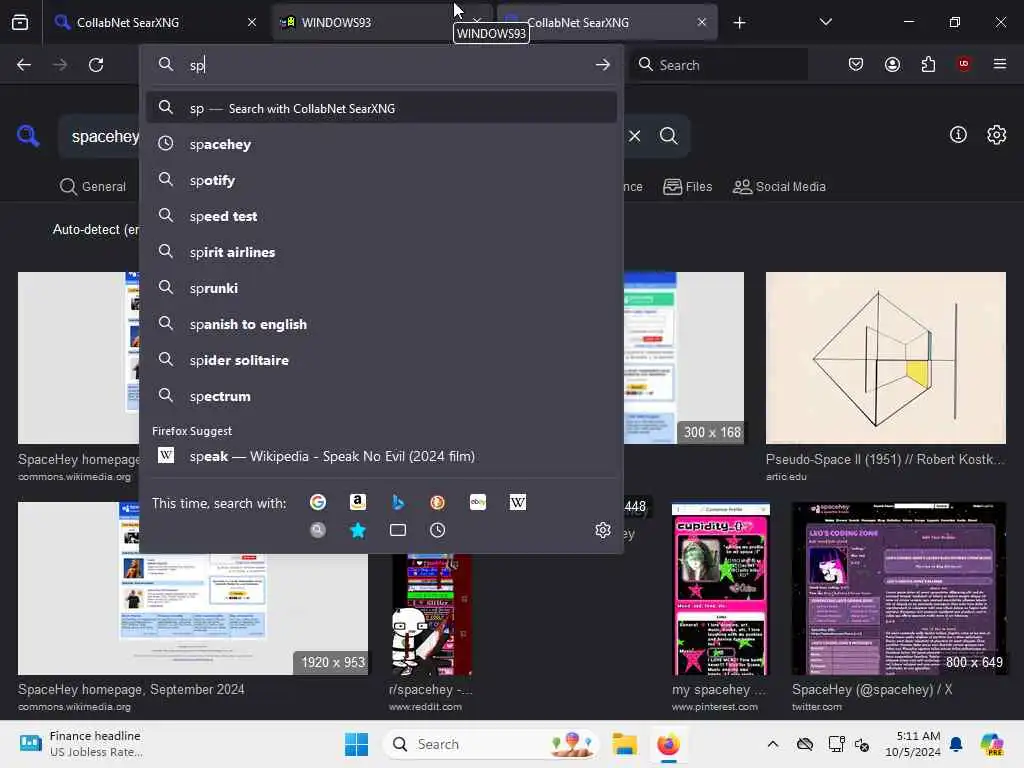This screenshot has height=768, width=1024.
Task: Switch to the first CollabNet SearXNG tab
Action: click(x=154, y=22)
